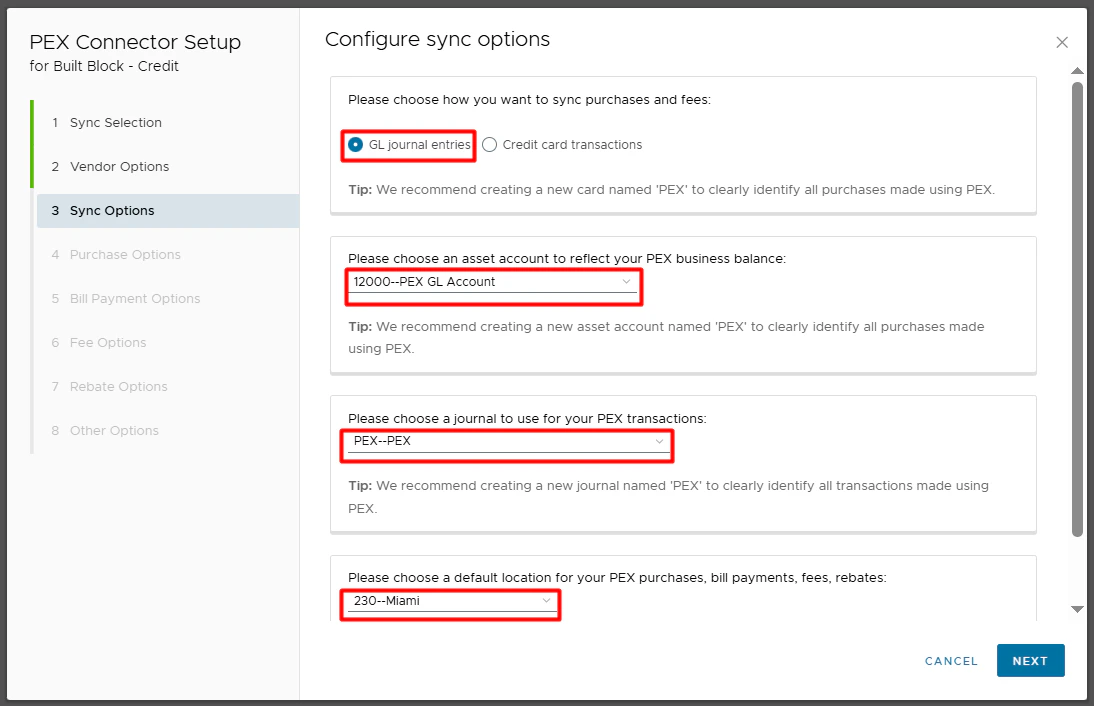Screen dimensions: 1094x706
Task: Click the new asset account tip text
Action: 666,338
